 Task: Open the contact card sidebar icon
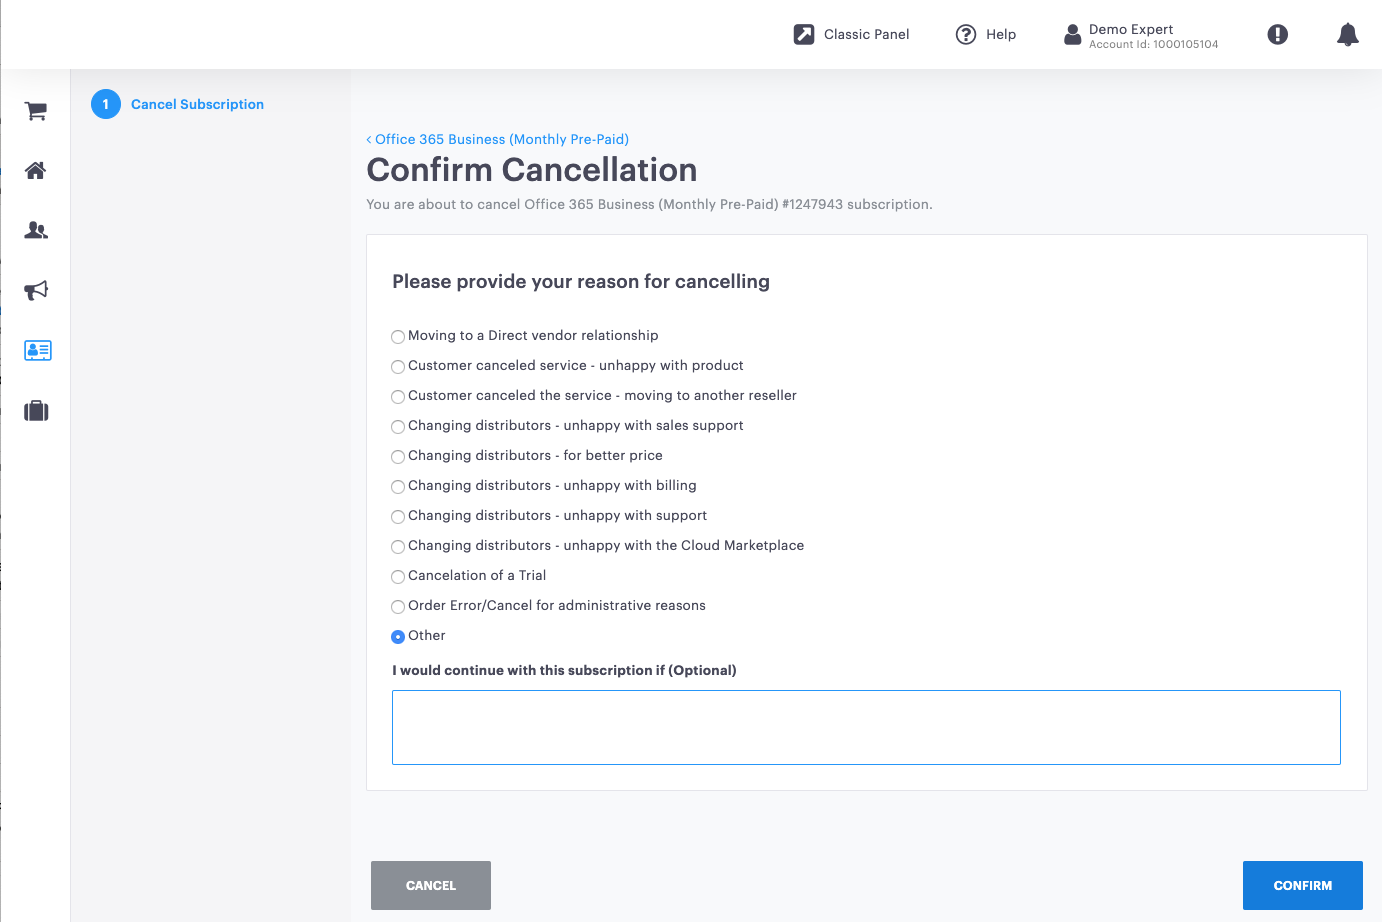[37, 350]
